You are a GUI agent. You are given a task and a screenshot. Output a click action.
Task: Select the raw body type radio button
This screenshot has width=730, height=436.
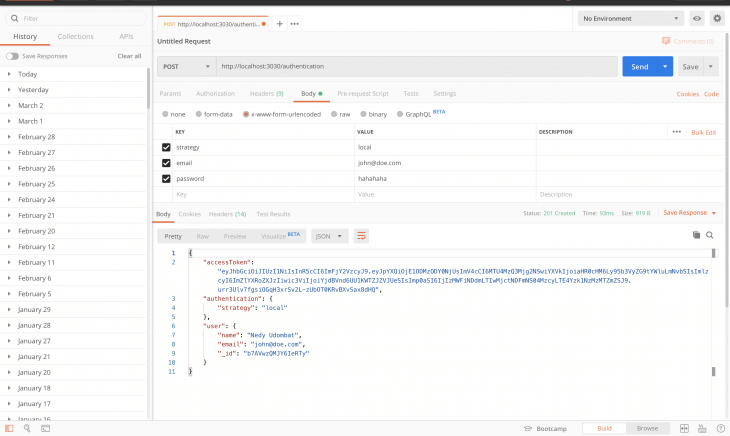tap(336, 114)
